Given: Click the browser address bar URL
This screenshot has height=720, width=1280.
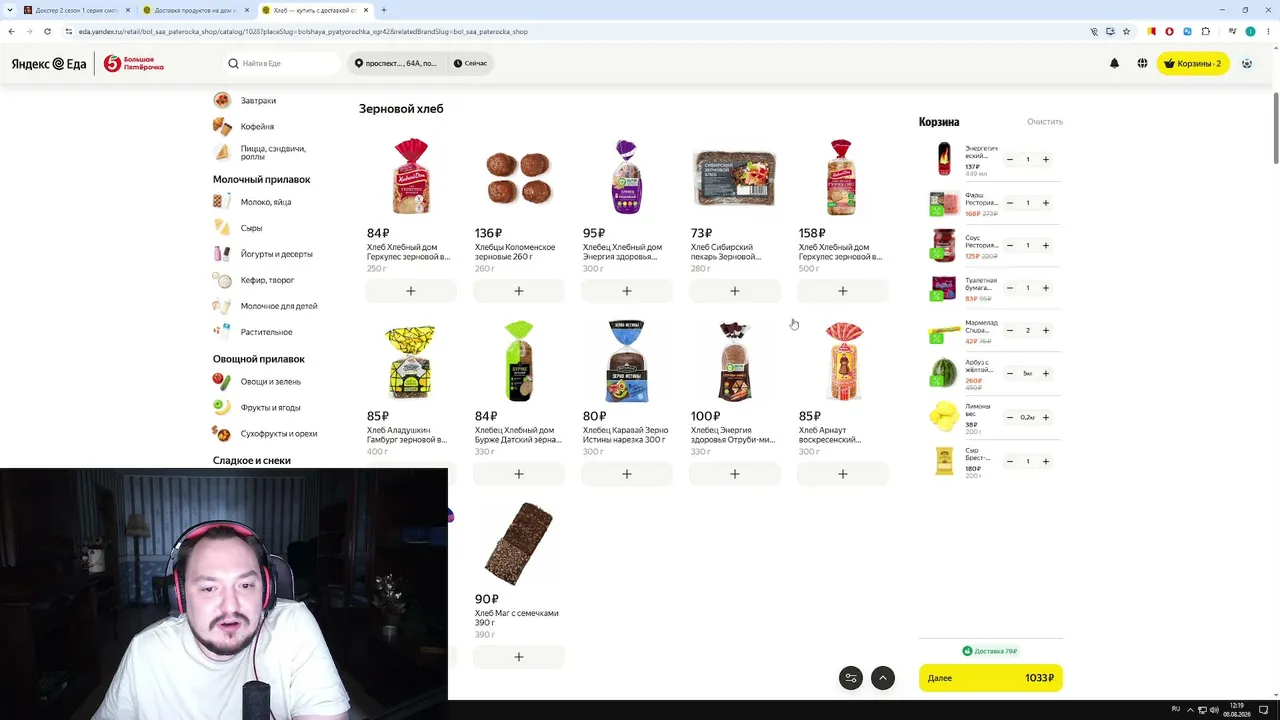Looking at the screenshot, I should coord(303,31).
